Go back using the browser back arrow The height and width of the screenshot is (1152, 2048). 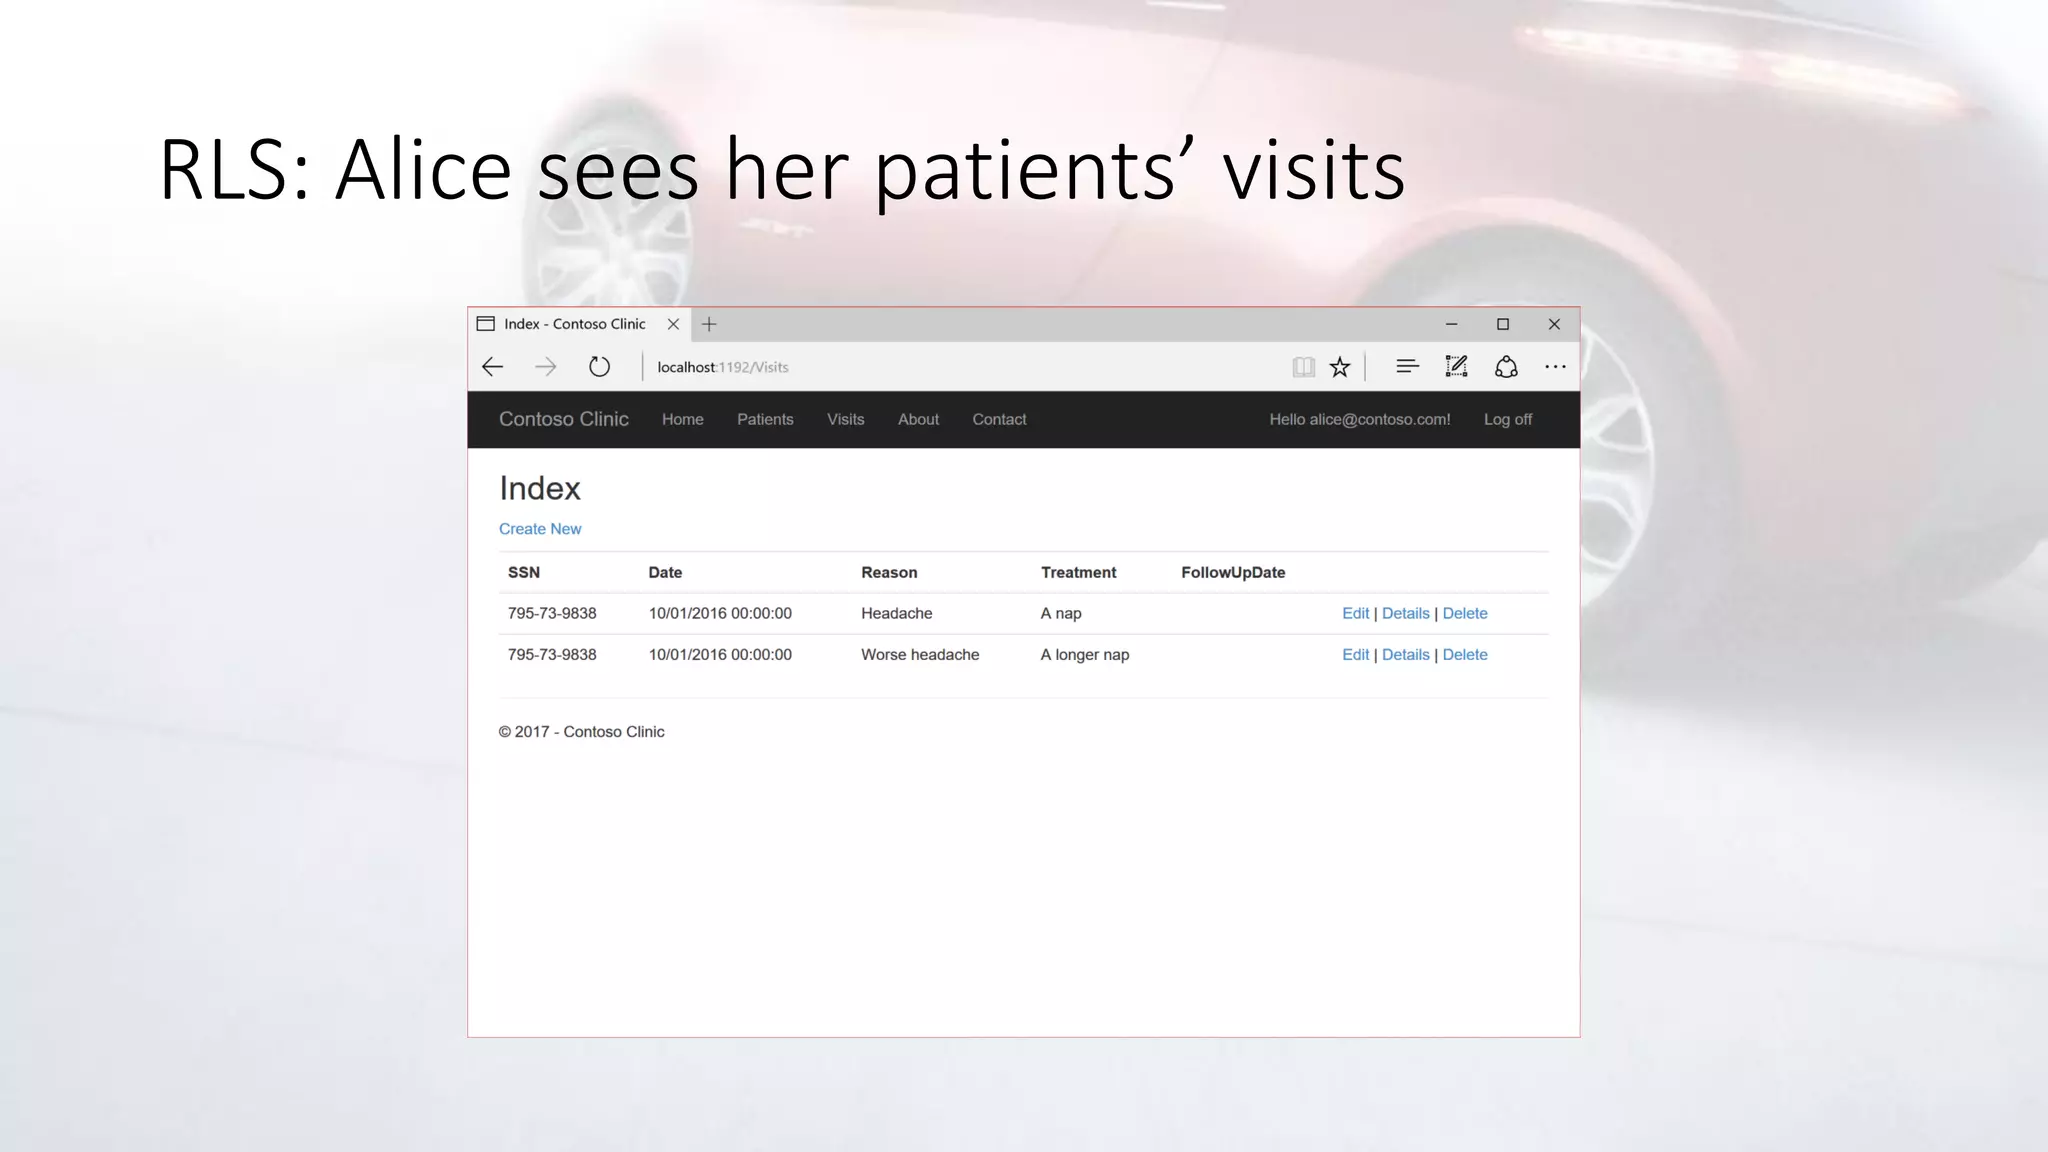(492, 367)
